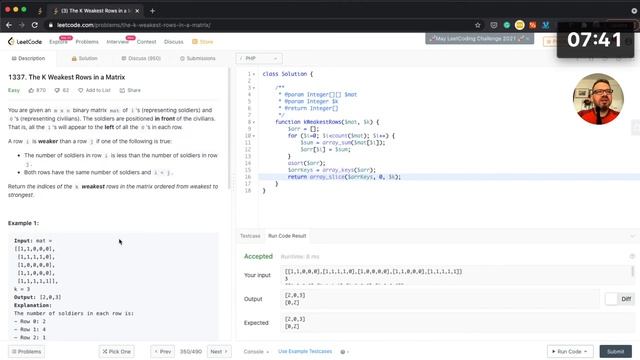Viewport: 640px width, 360px height.
Task: Click the blue extension icon in toolbar
Action: (x=545, y=25)
